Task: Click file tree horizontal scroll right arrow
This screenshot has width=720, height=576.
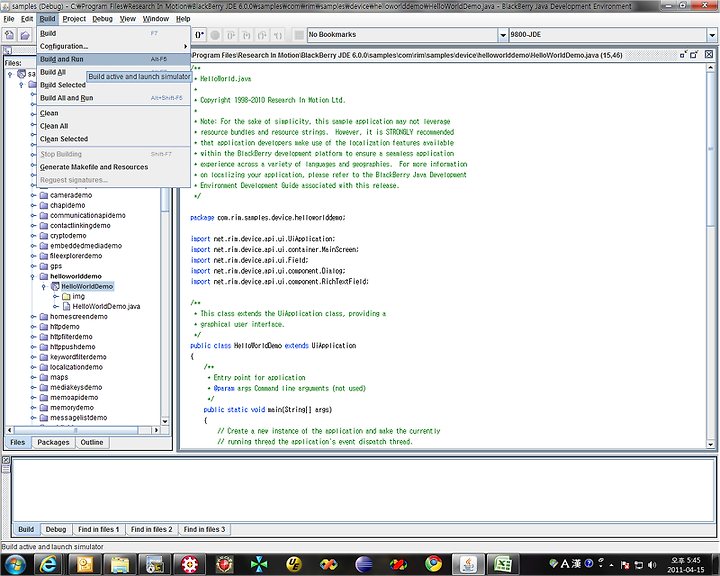Action: [x=156, y=430]
